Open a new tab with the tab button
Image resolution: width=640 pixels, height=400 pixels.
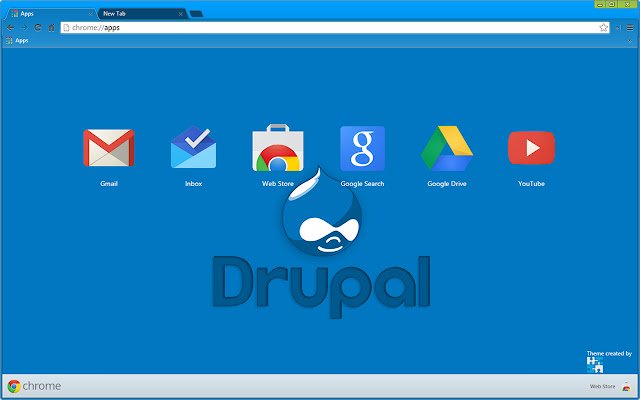196,14
